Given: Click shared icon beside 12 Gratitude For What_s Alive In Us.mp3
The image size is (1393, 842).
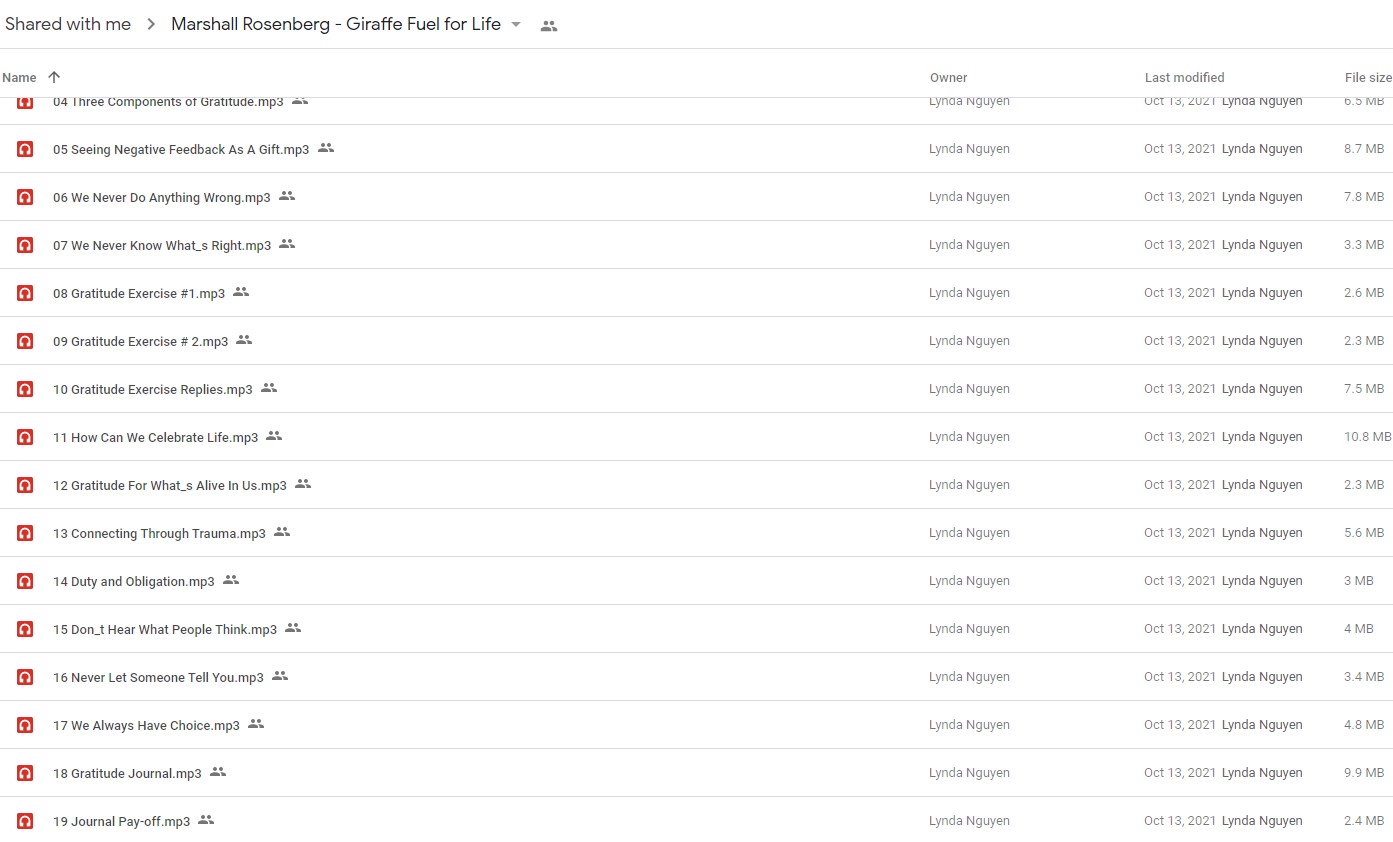Looking at the screenshot, I should (x=303, y=484).
